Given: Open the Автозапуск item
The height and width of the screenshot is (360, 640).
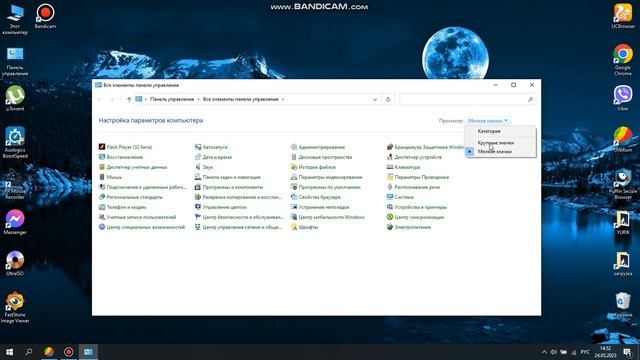Looking at the screenshot, I should [x=211, y=147].
